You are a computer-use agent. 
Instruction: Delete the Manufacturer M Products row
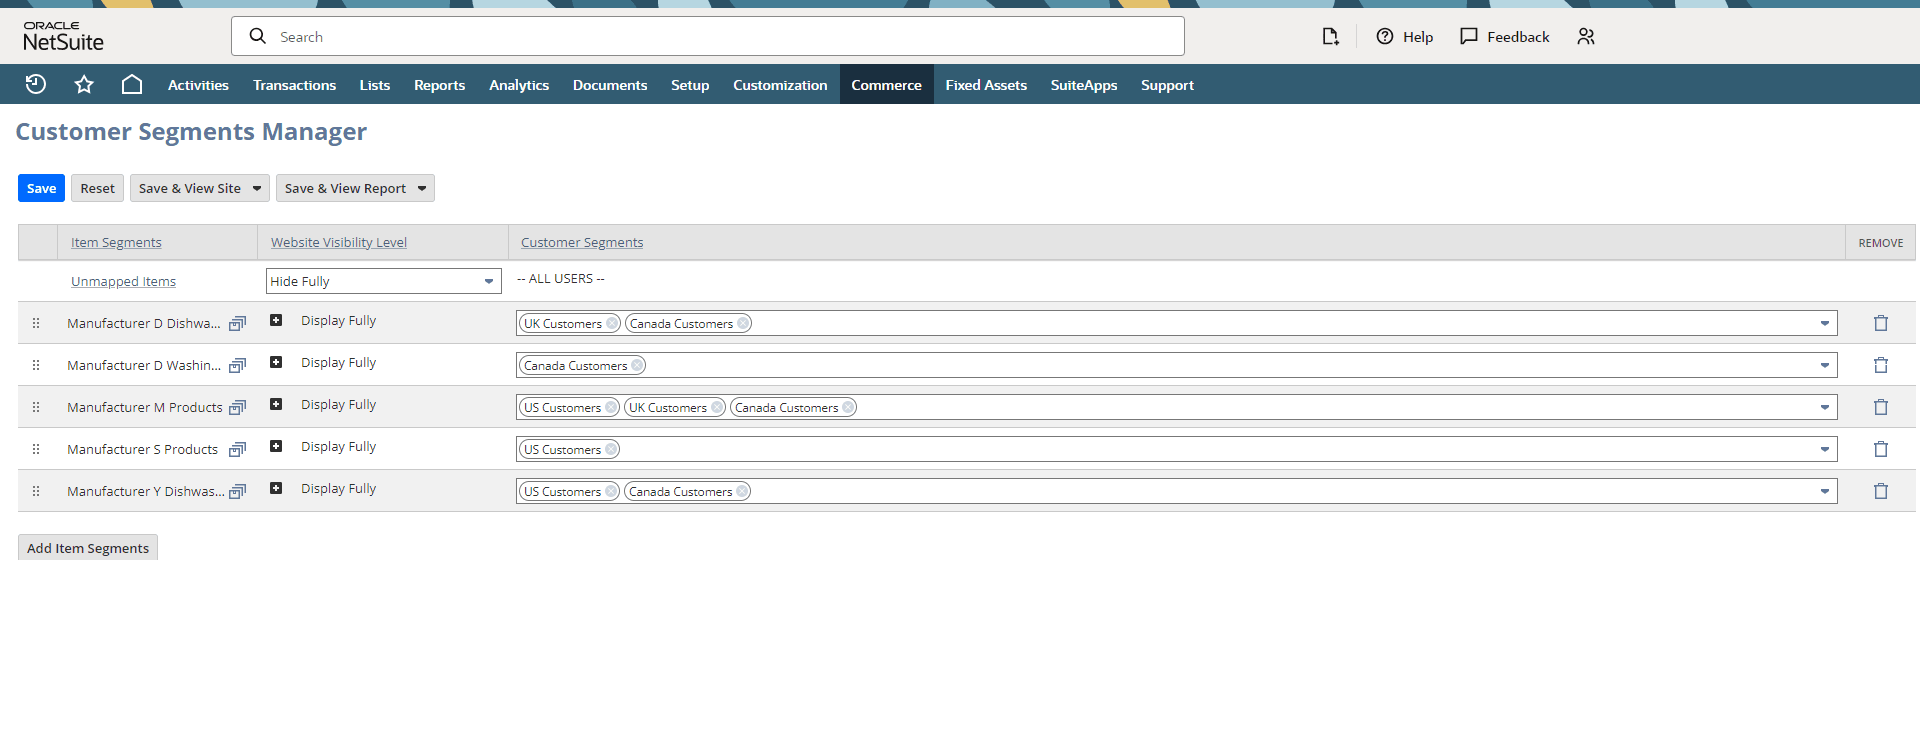tap(1881, 407)
